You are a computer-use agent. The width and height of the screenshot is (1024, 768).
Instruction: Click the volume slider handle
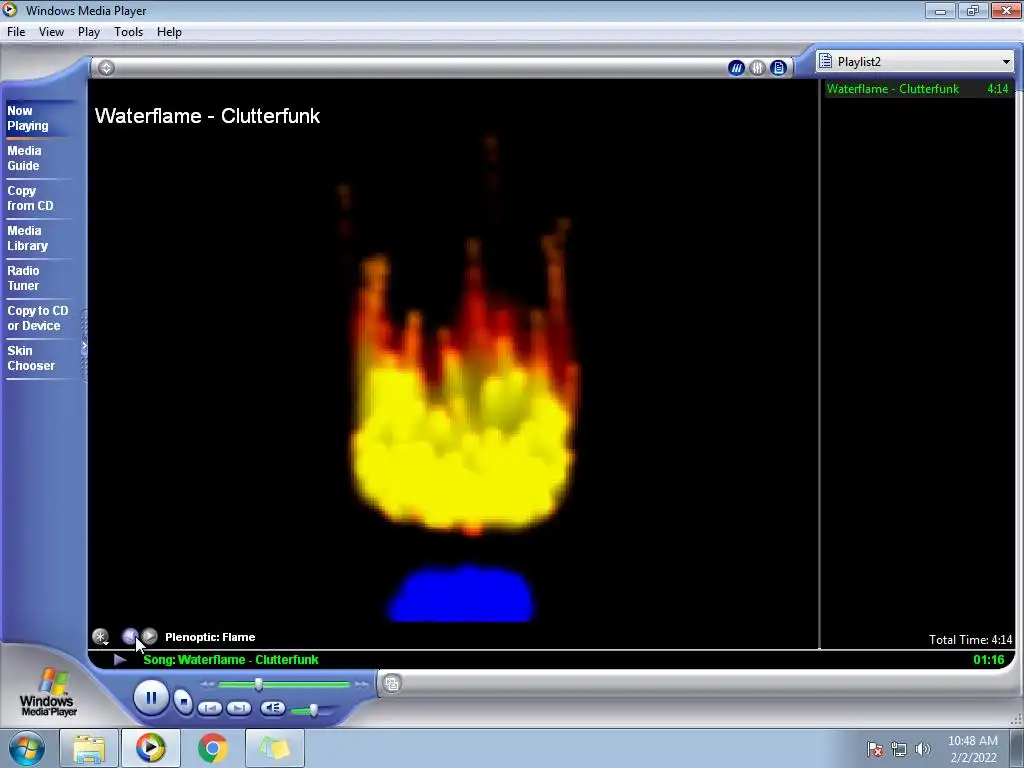[313, 709]
